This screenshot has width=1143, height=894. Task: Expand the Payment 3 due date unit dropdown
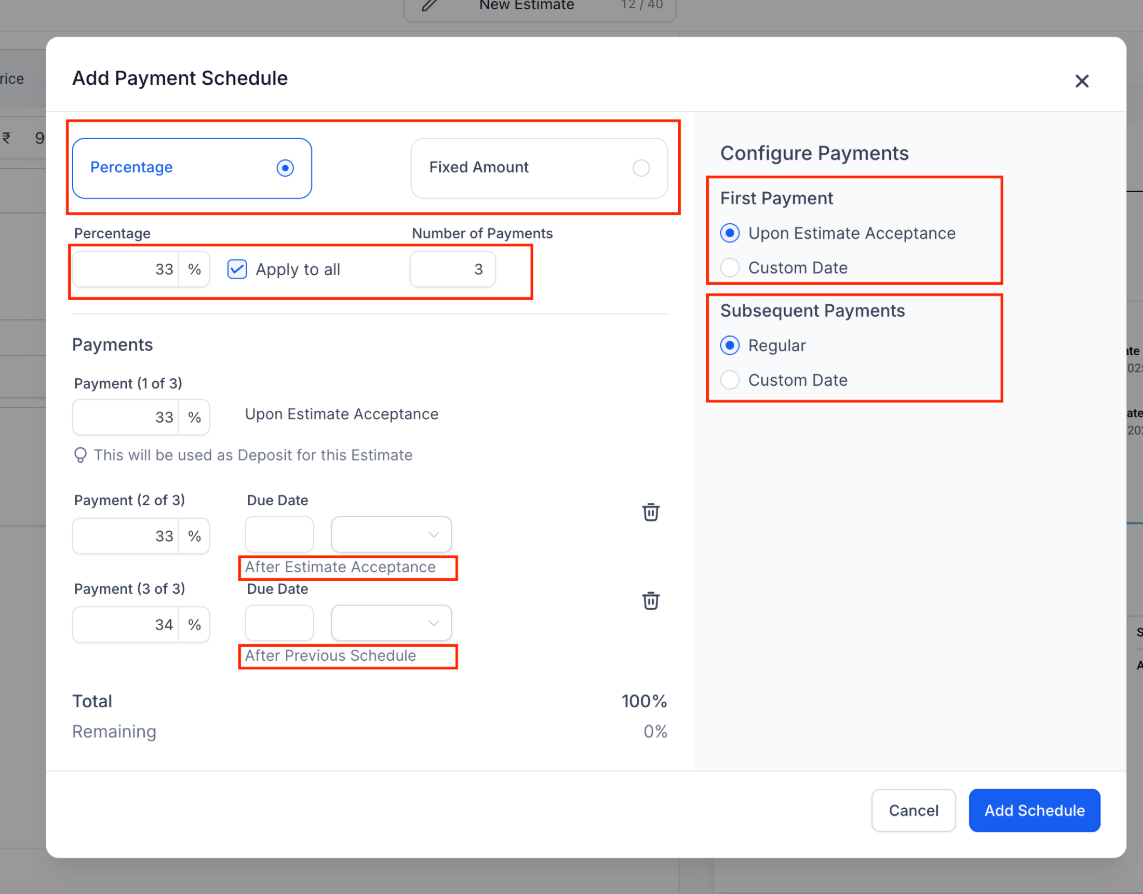tap(391, 623)
